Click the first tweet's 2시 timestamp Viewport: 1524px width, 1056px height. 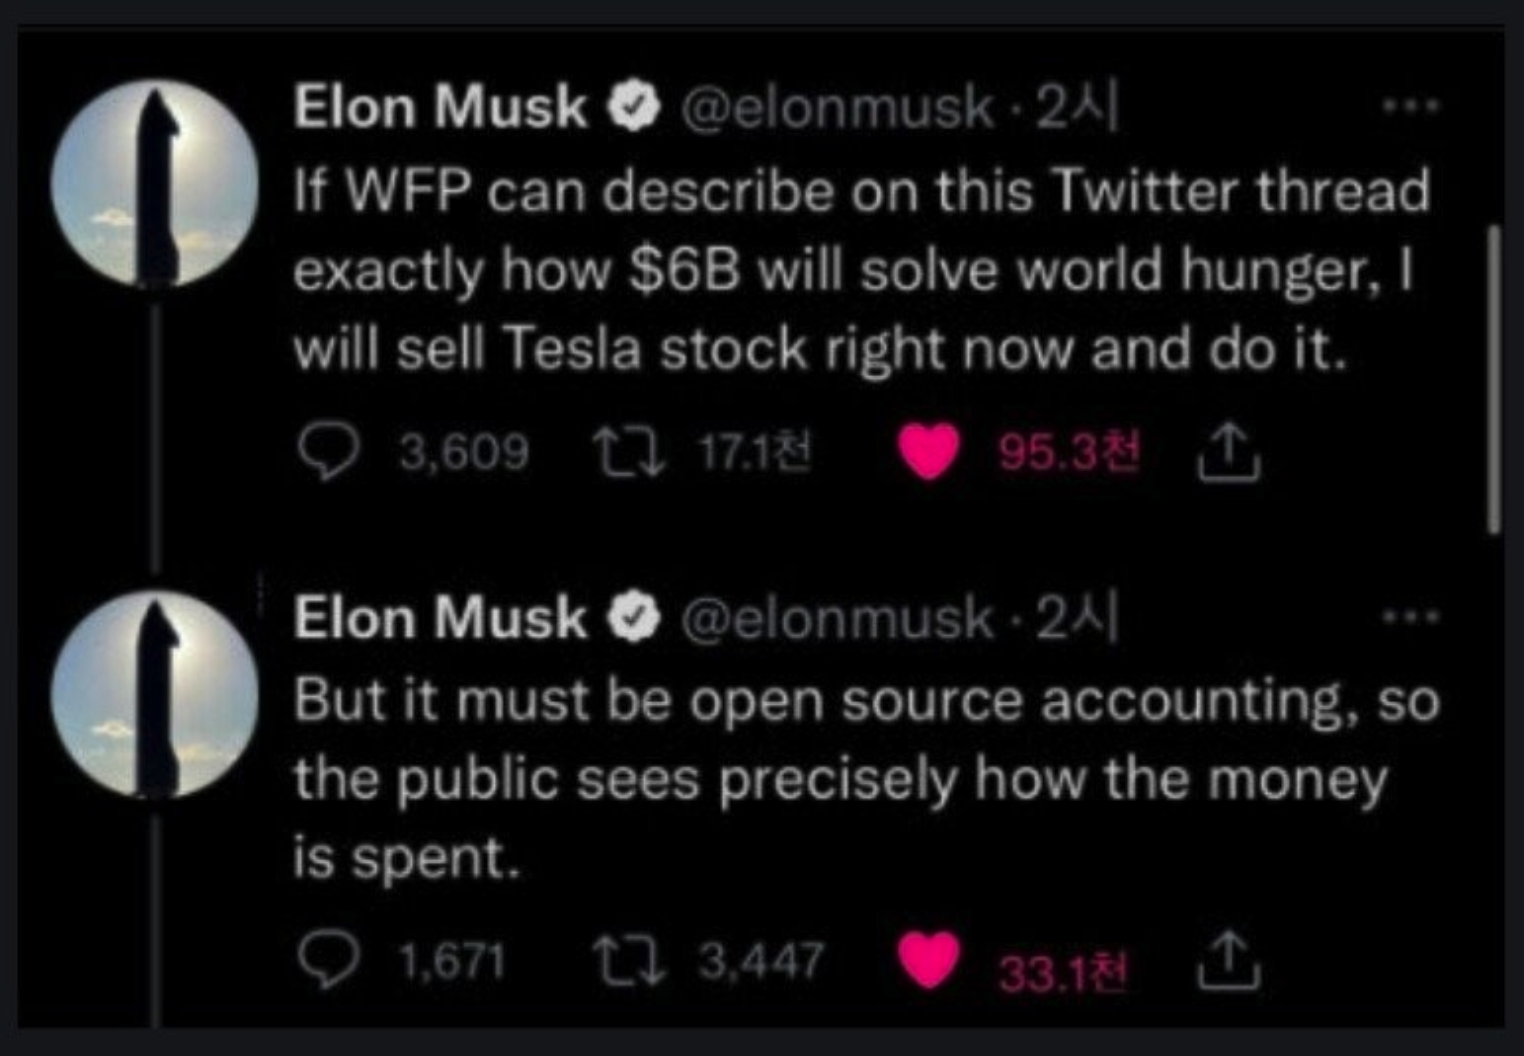(x=1077, y=106)
